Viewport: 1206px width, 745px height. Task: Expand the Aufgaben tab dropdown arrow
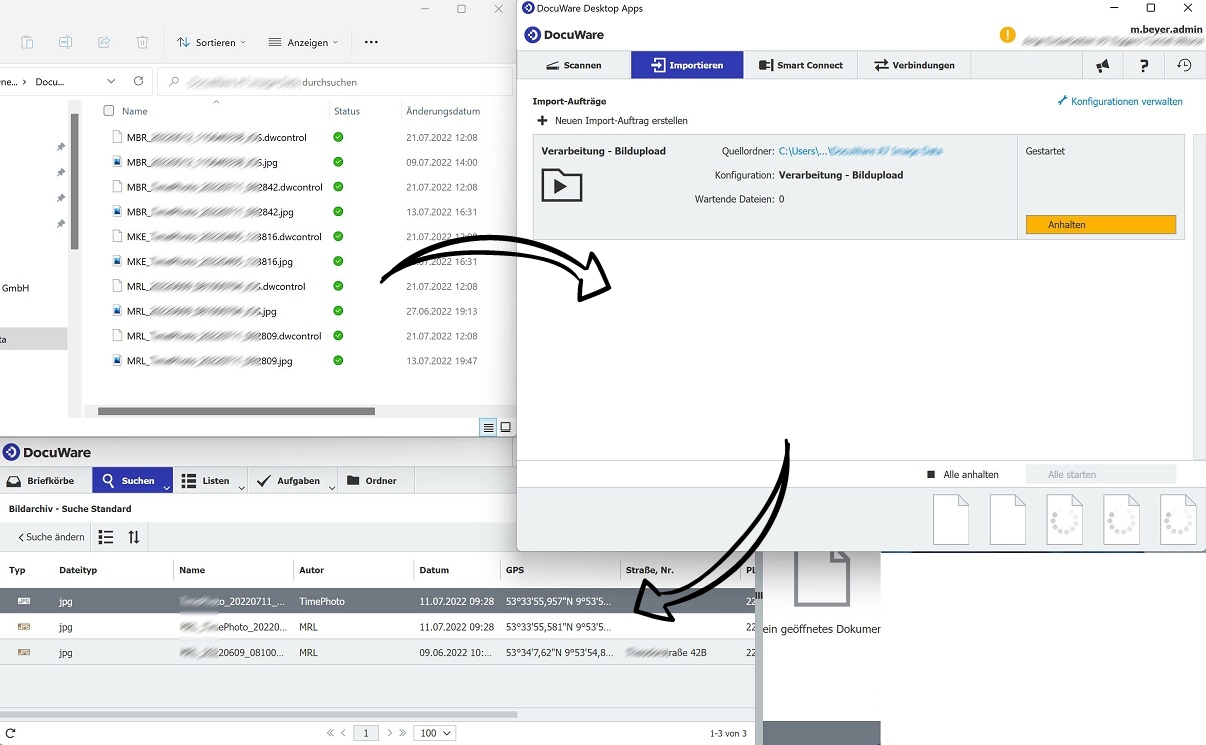(x=332, y=487)
